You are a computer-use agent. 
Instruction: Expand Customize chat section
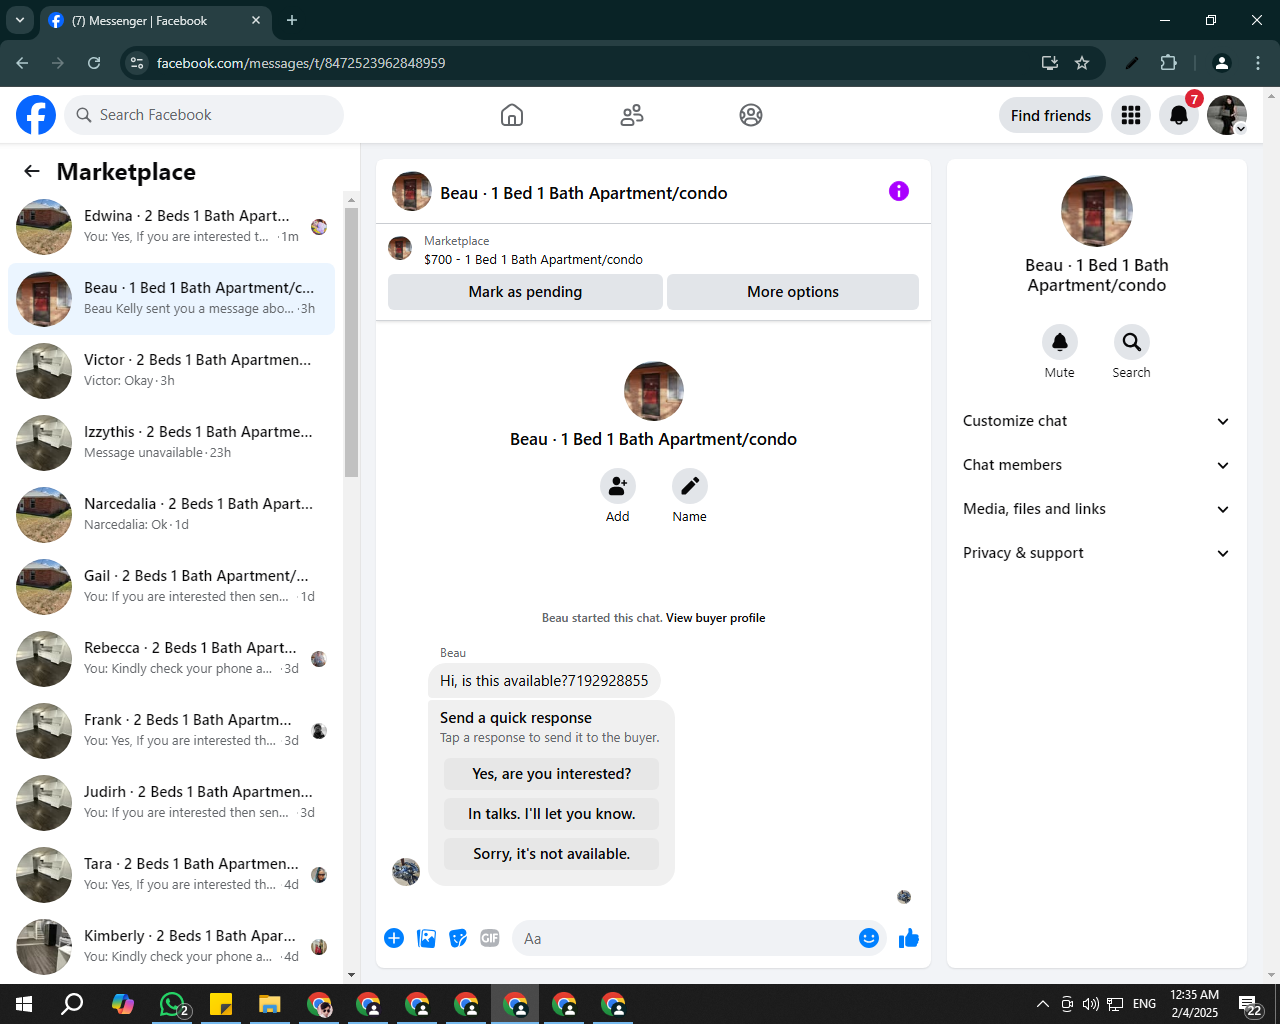tap(1097, 421)
